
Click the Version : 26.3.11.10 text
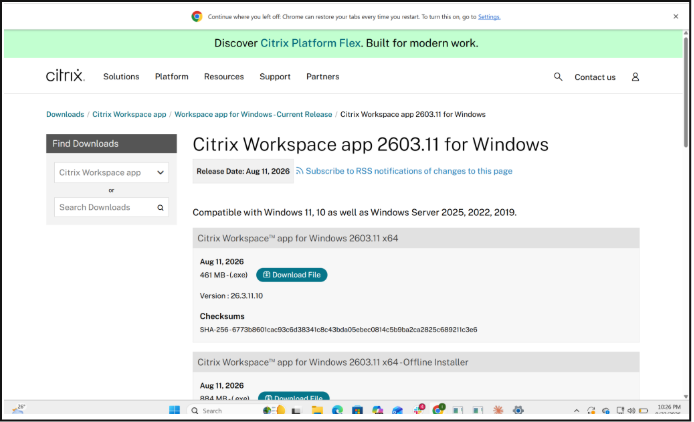[231, 296]
